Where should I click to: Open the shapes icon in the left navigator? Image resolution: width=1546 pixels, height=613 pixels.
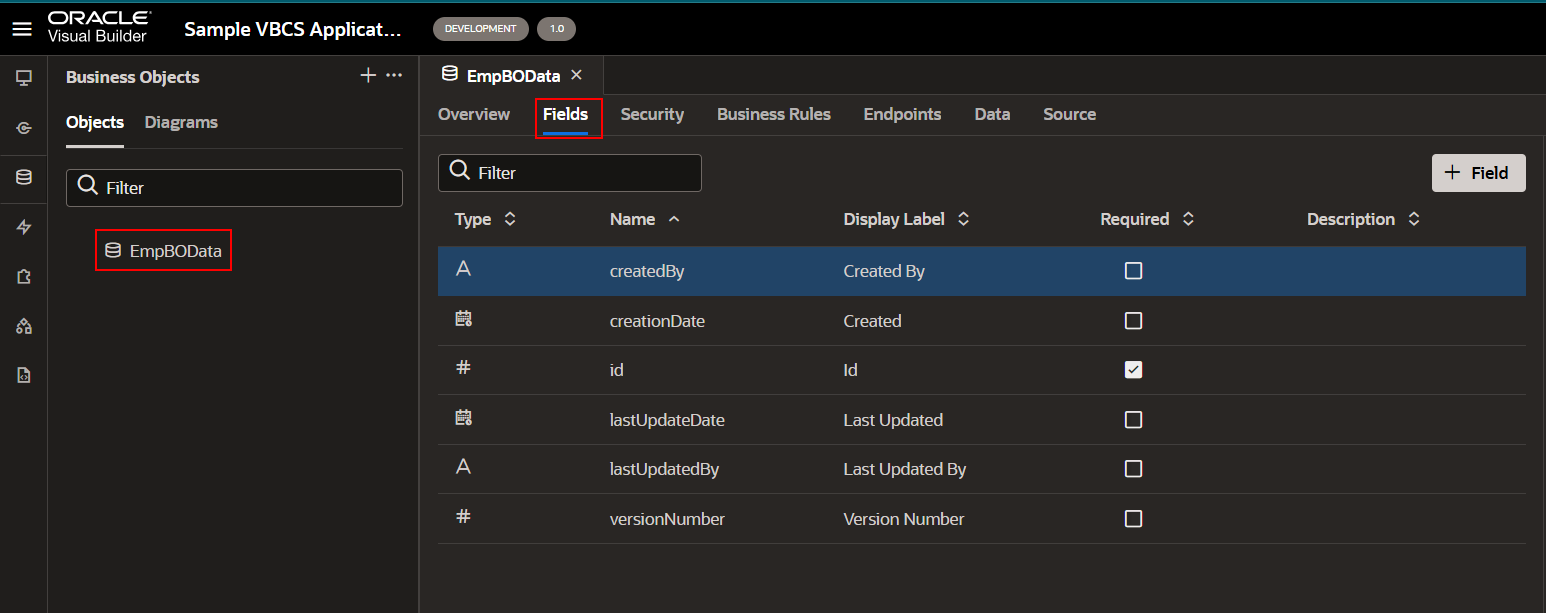(24, 327)
